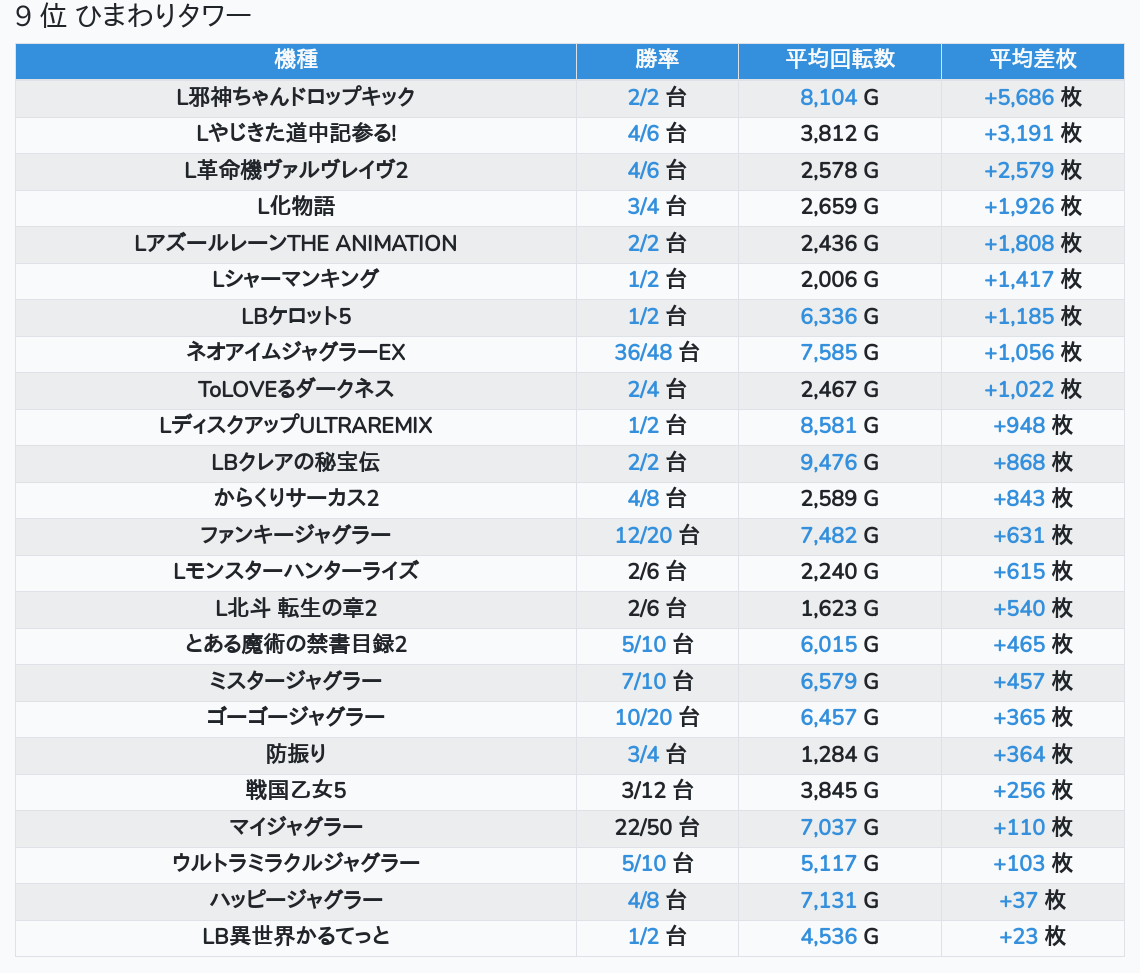The image size is (1140, 973).
Task: Click the +3,191 枚 average difference value
Action: tap(1032, 133)
